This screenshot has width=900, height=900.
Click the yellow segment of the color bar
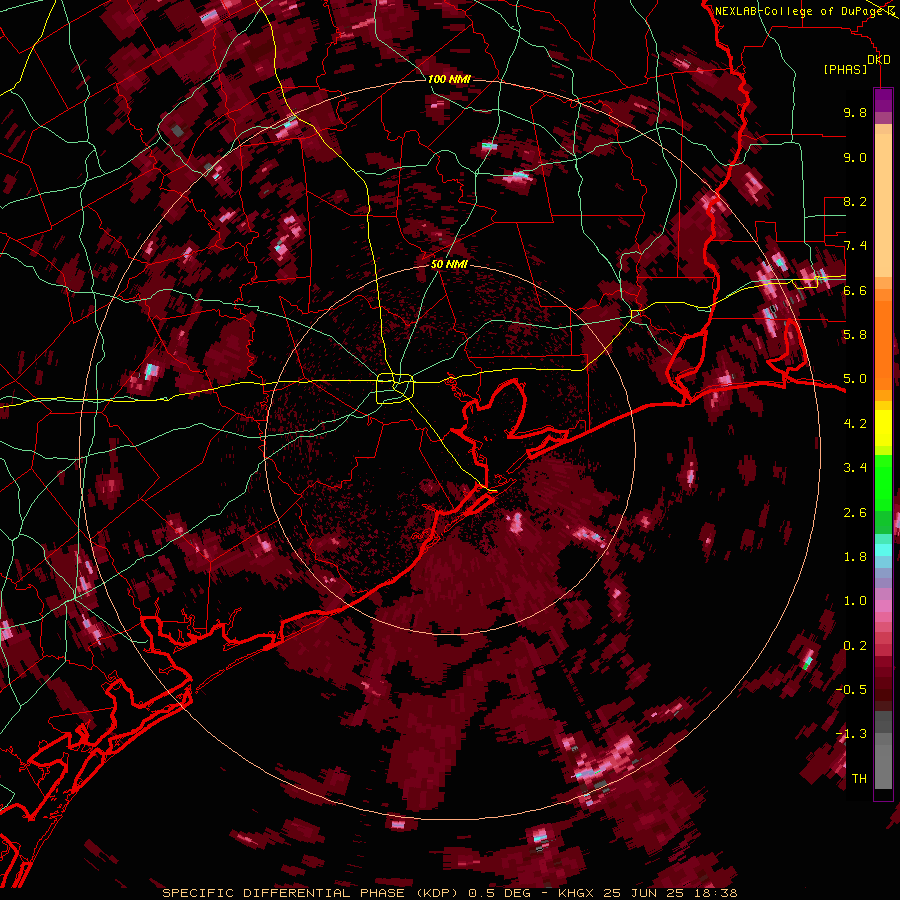click(883, 428)
